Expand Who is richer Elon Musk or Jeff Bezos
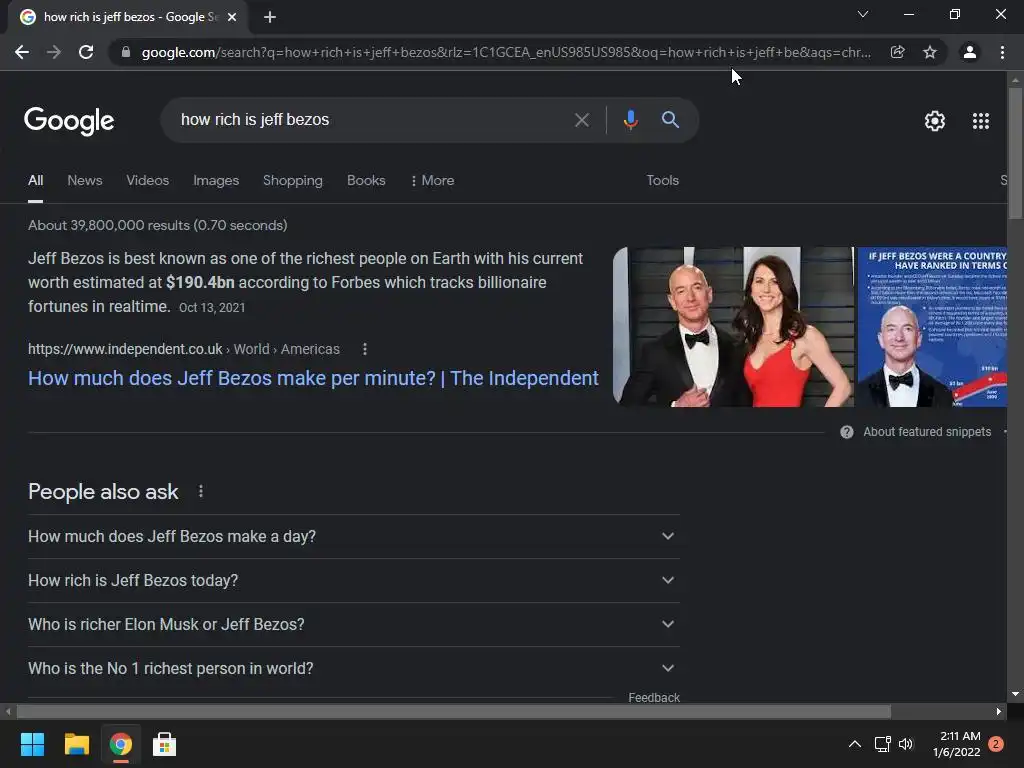The image size is (1024, 768). coord(353,624)
